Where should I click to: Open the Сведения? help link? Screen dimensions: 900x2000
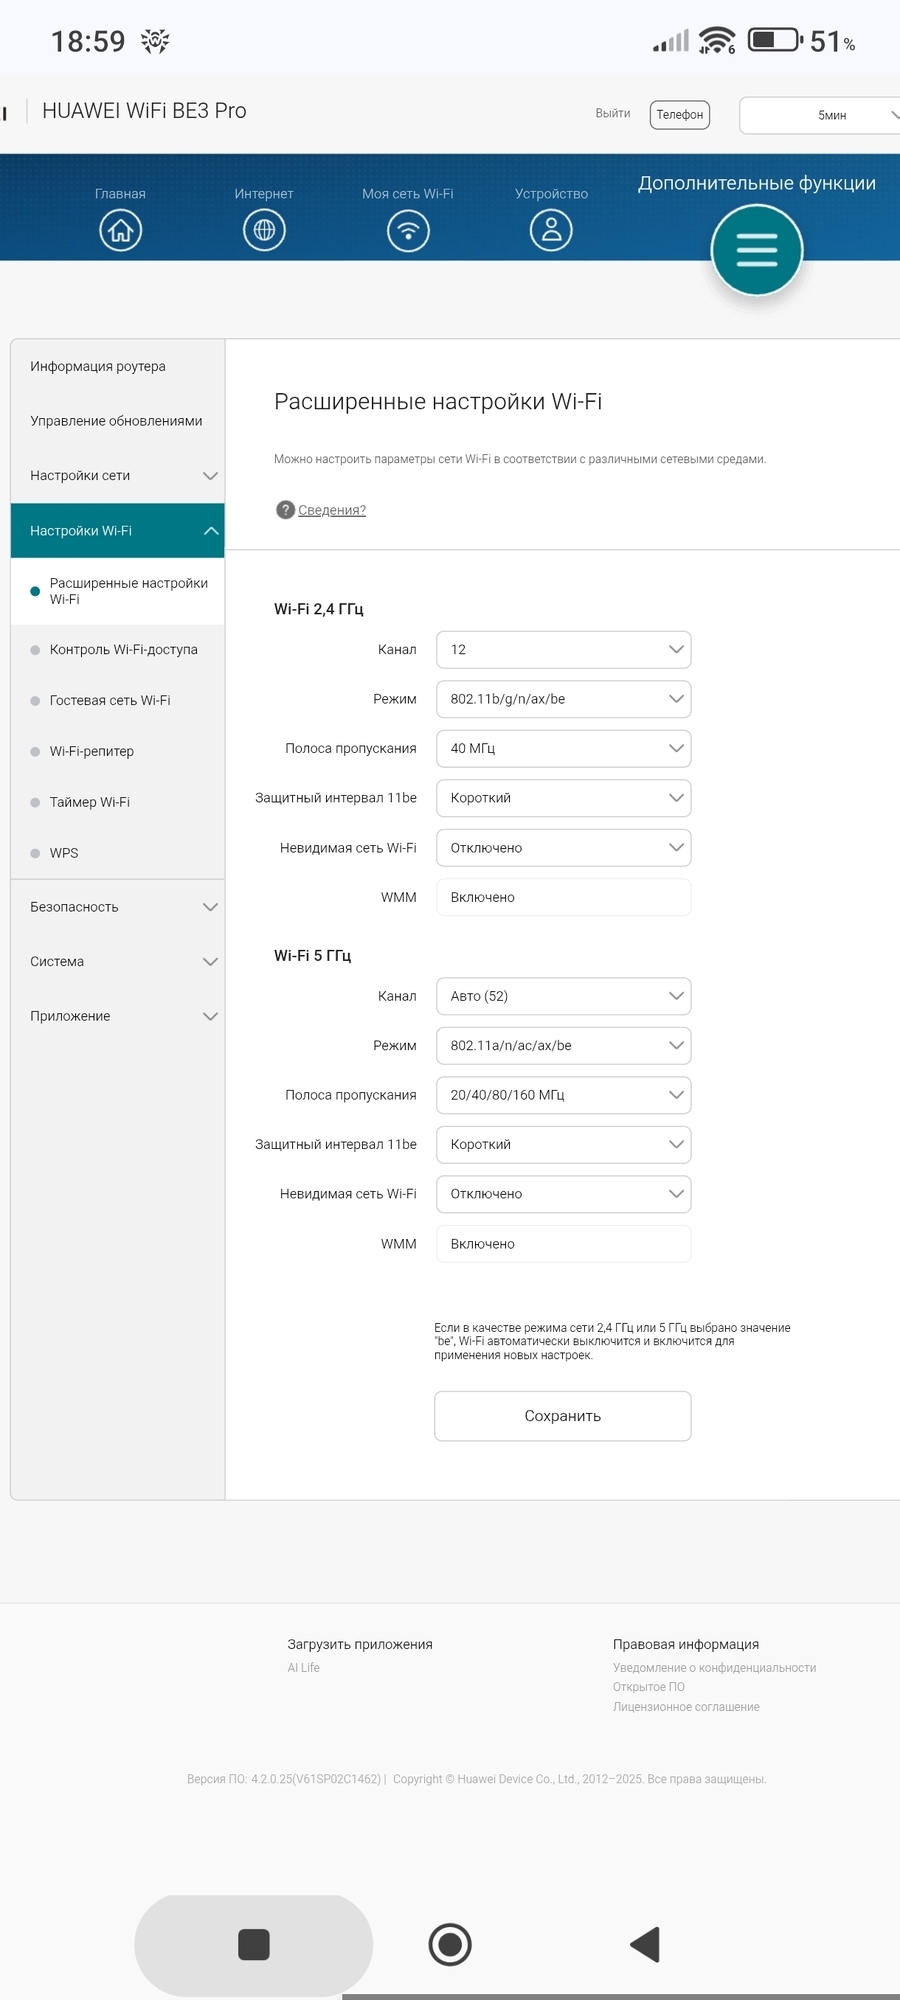tap(332, 510)
